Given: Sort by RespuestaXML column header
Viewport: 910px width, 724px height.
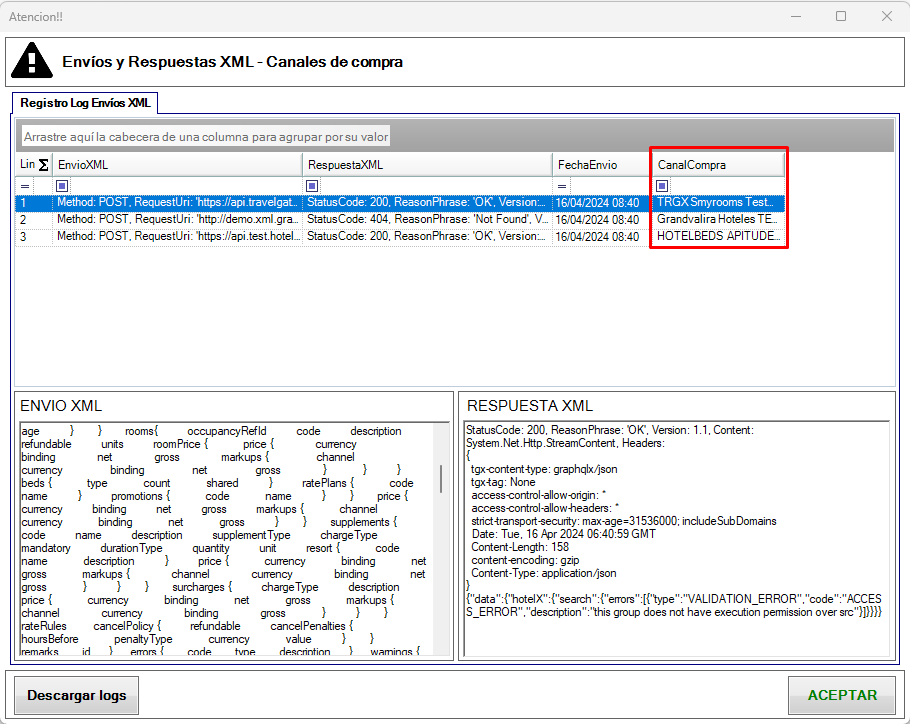Looking at the screenshot, I should [x=427, y=165].
